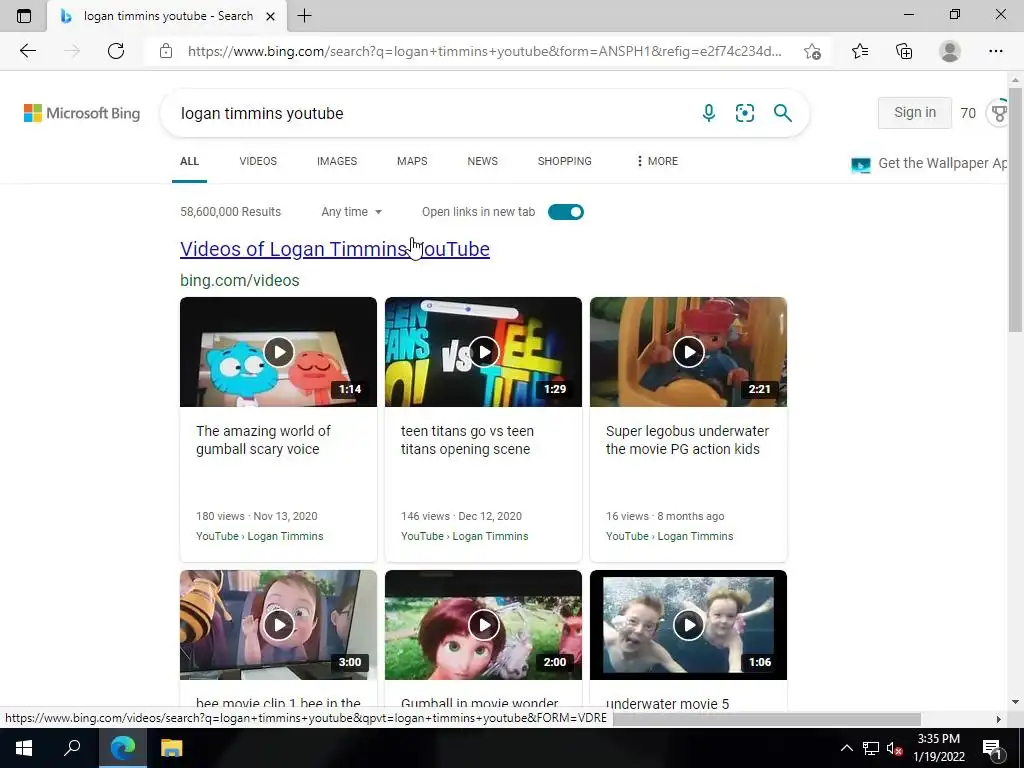Open a new tab with the plus button
The width and height of the screenshot is (1024, 768).
304,16
